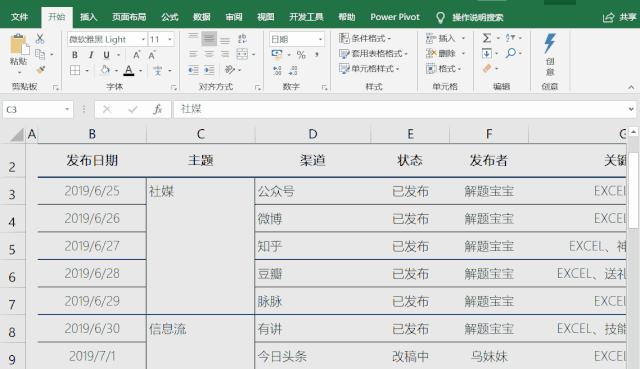Click the Clear eraser icon
Image resolution: width=640 pixels, height=369 pixels.
pos(487,68)
